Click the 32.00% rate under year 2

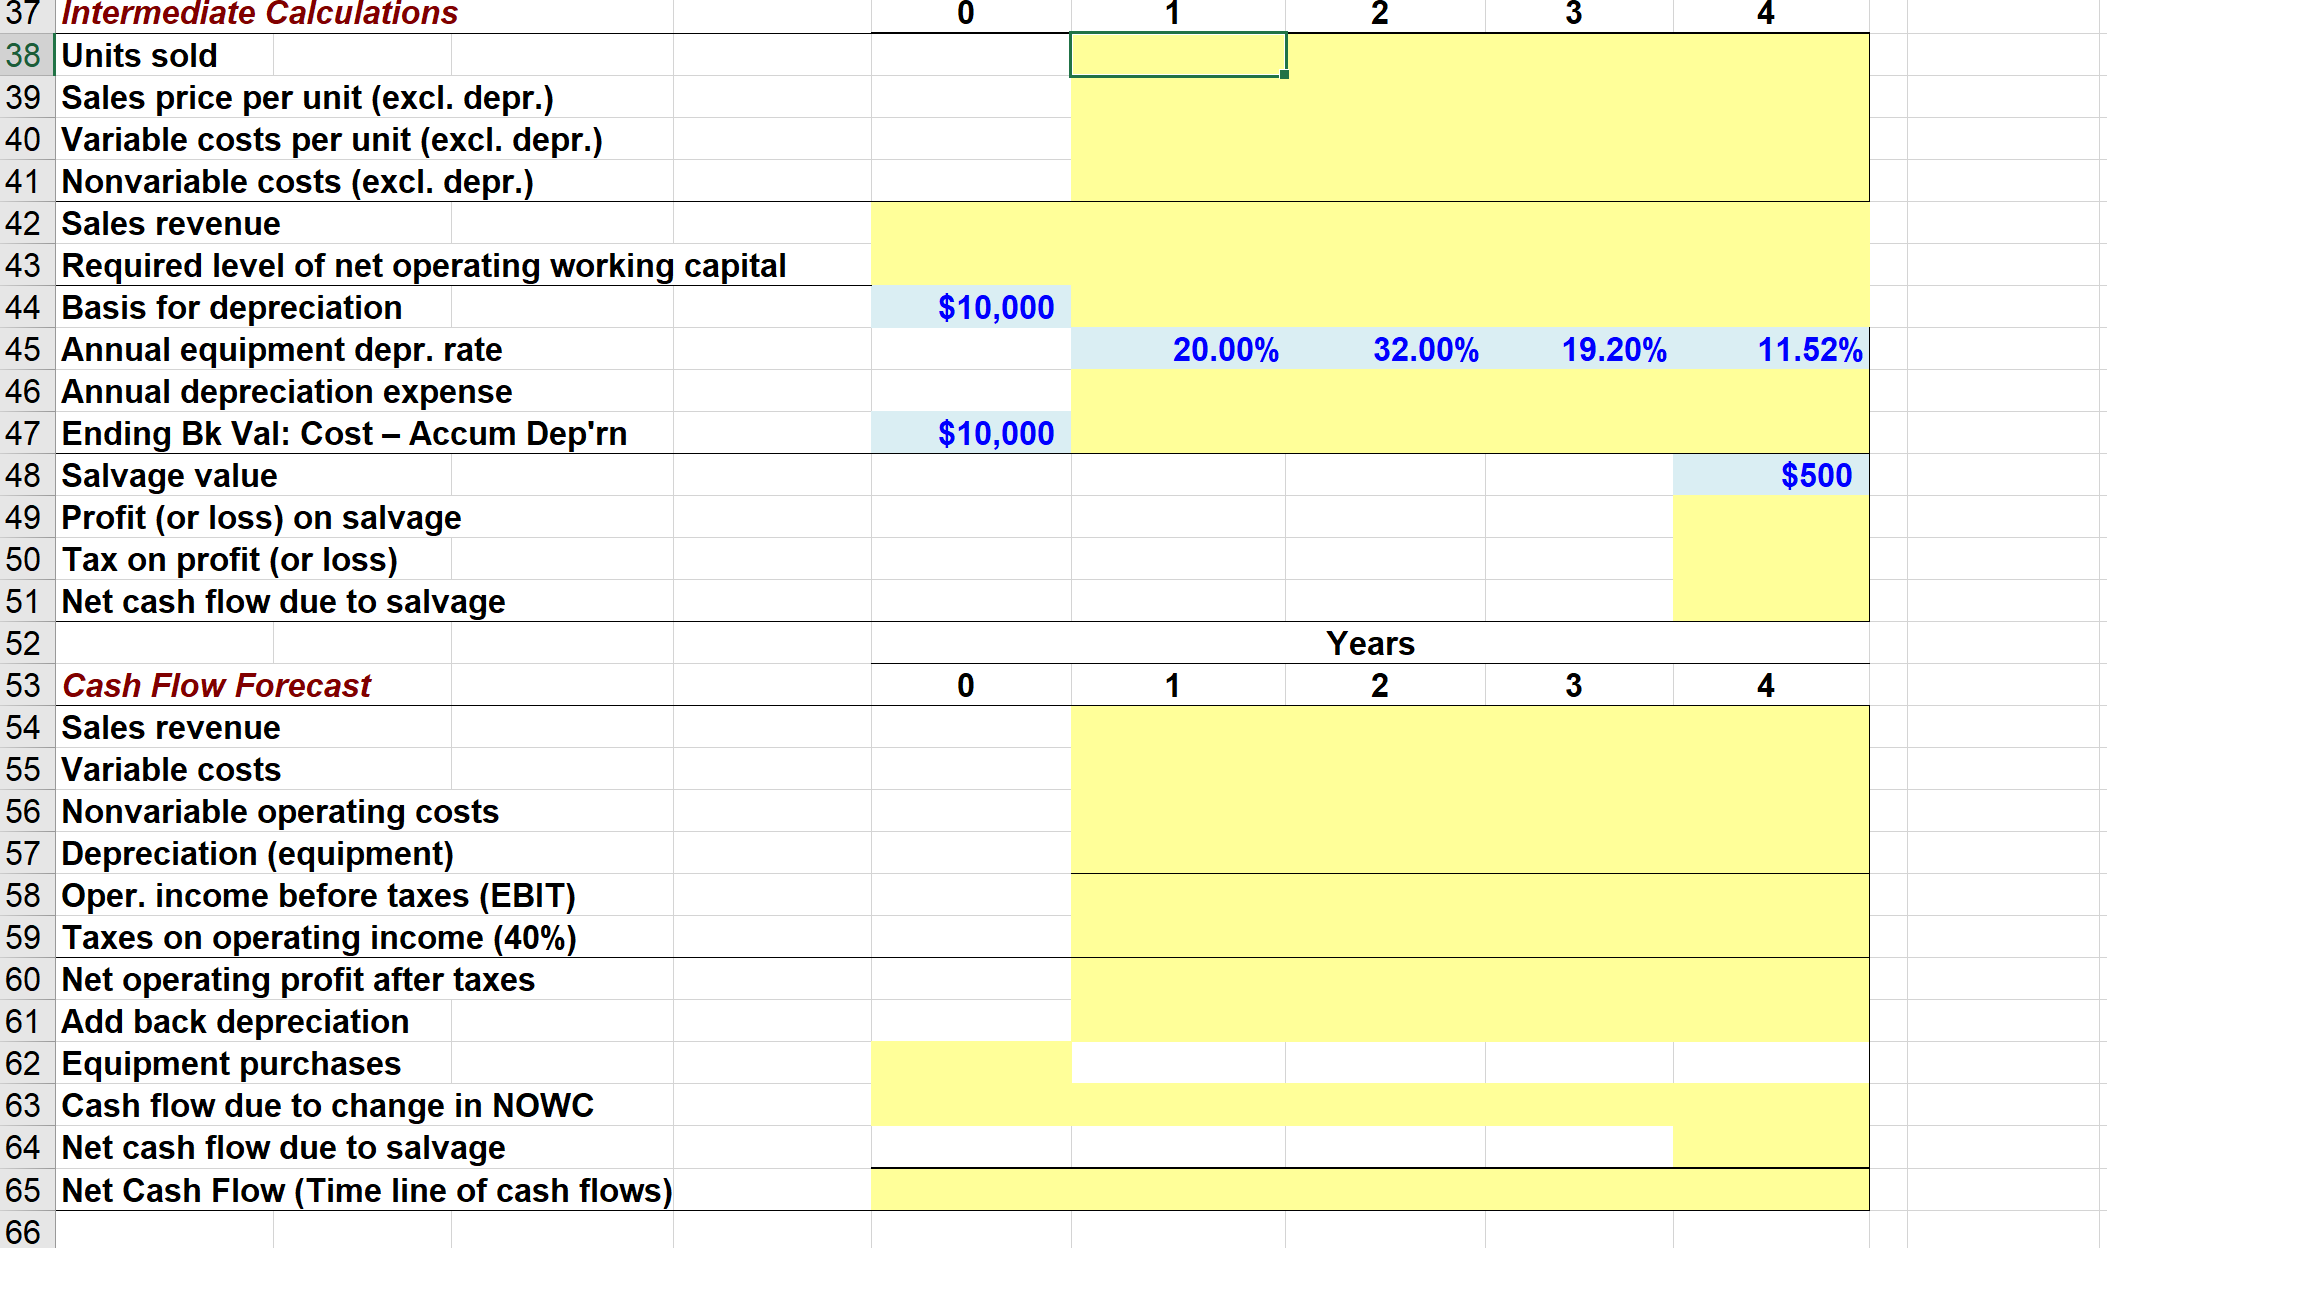click(x=1426, y=350)
